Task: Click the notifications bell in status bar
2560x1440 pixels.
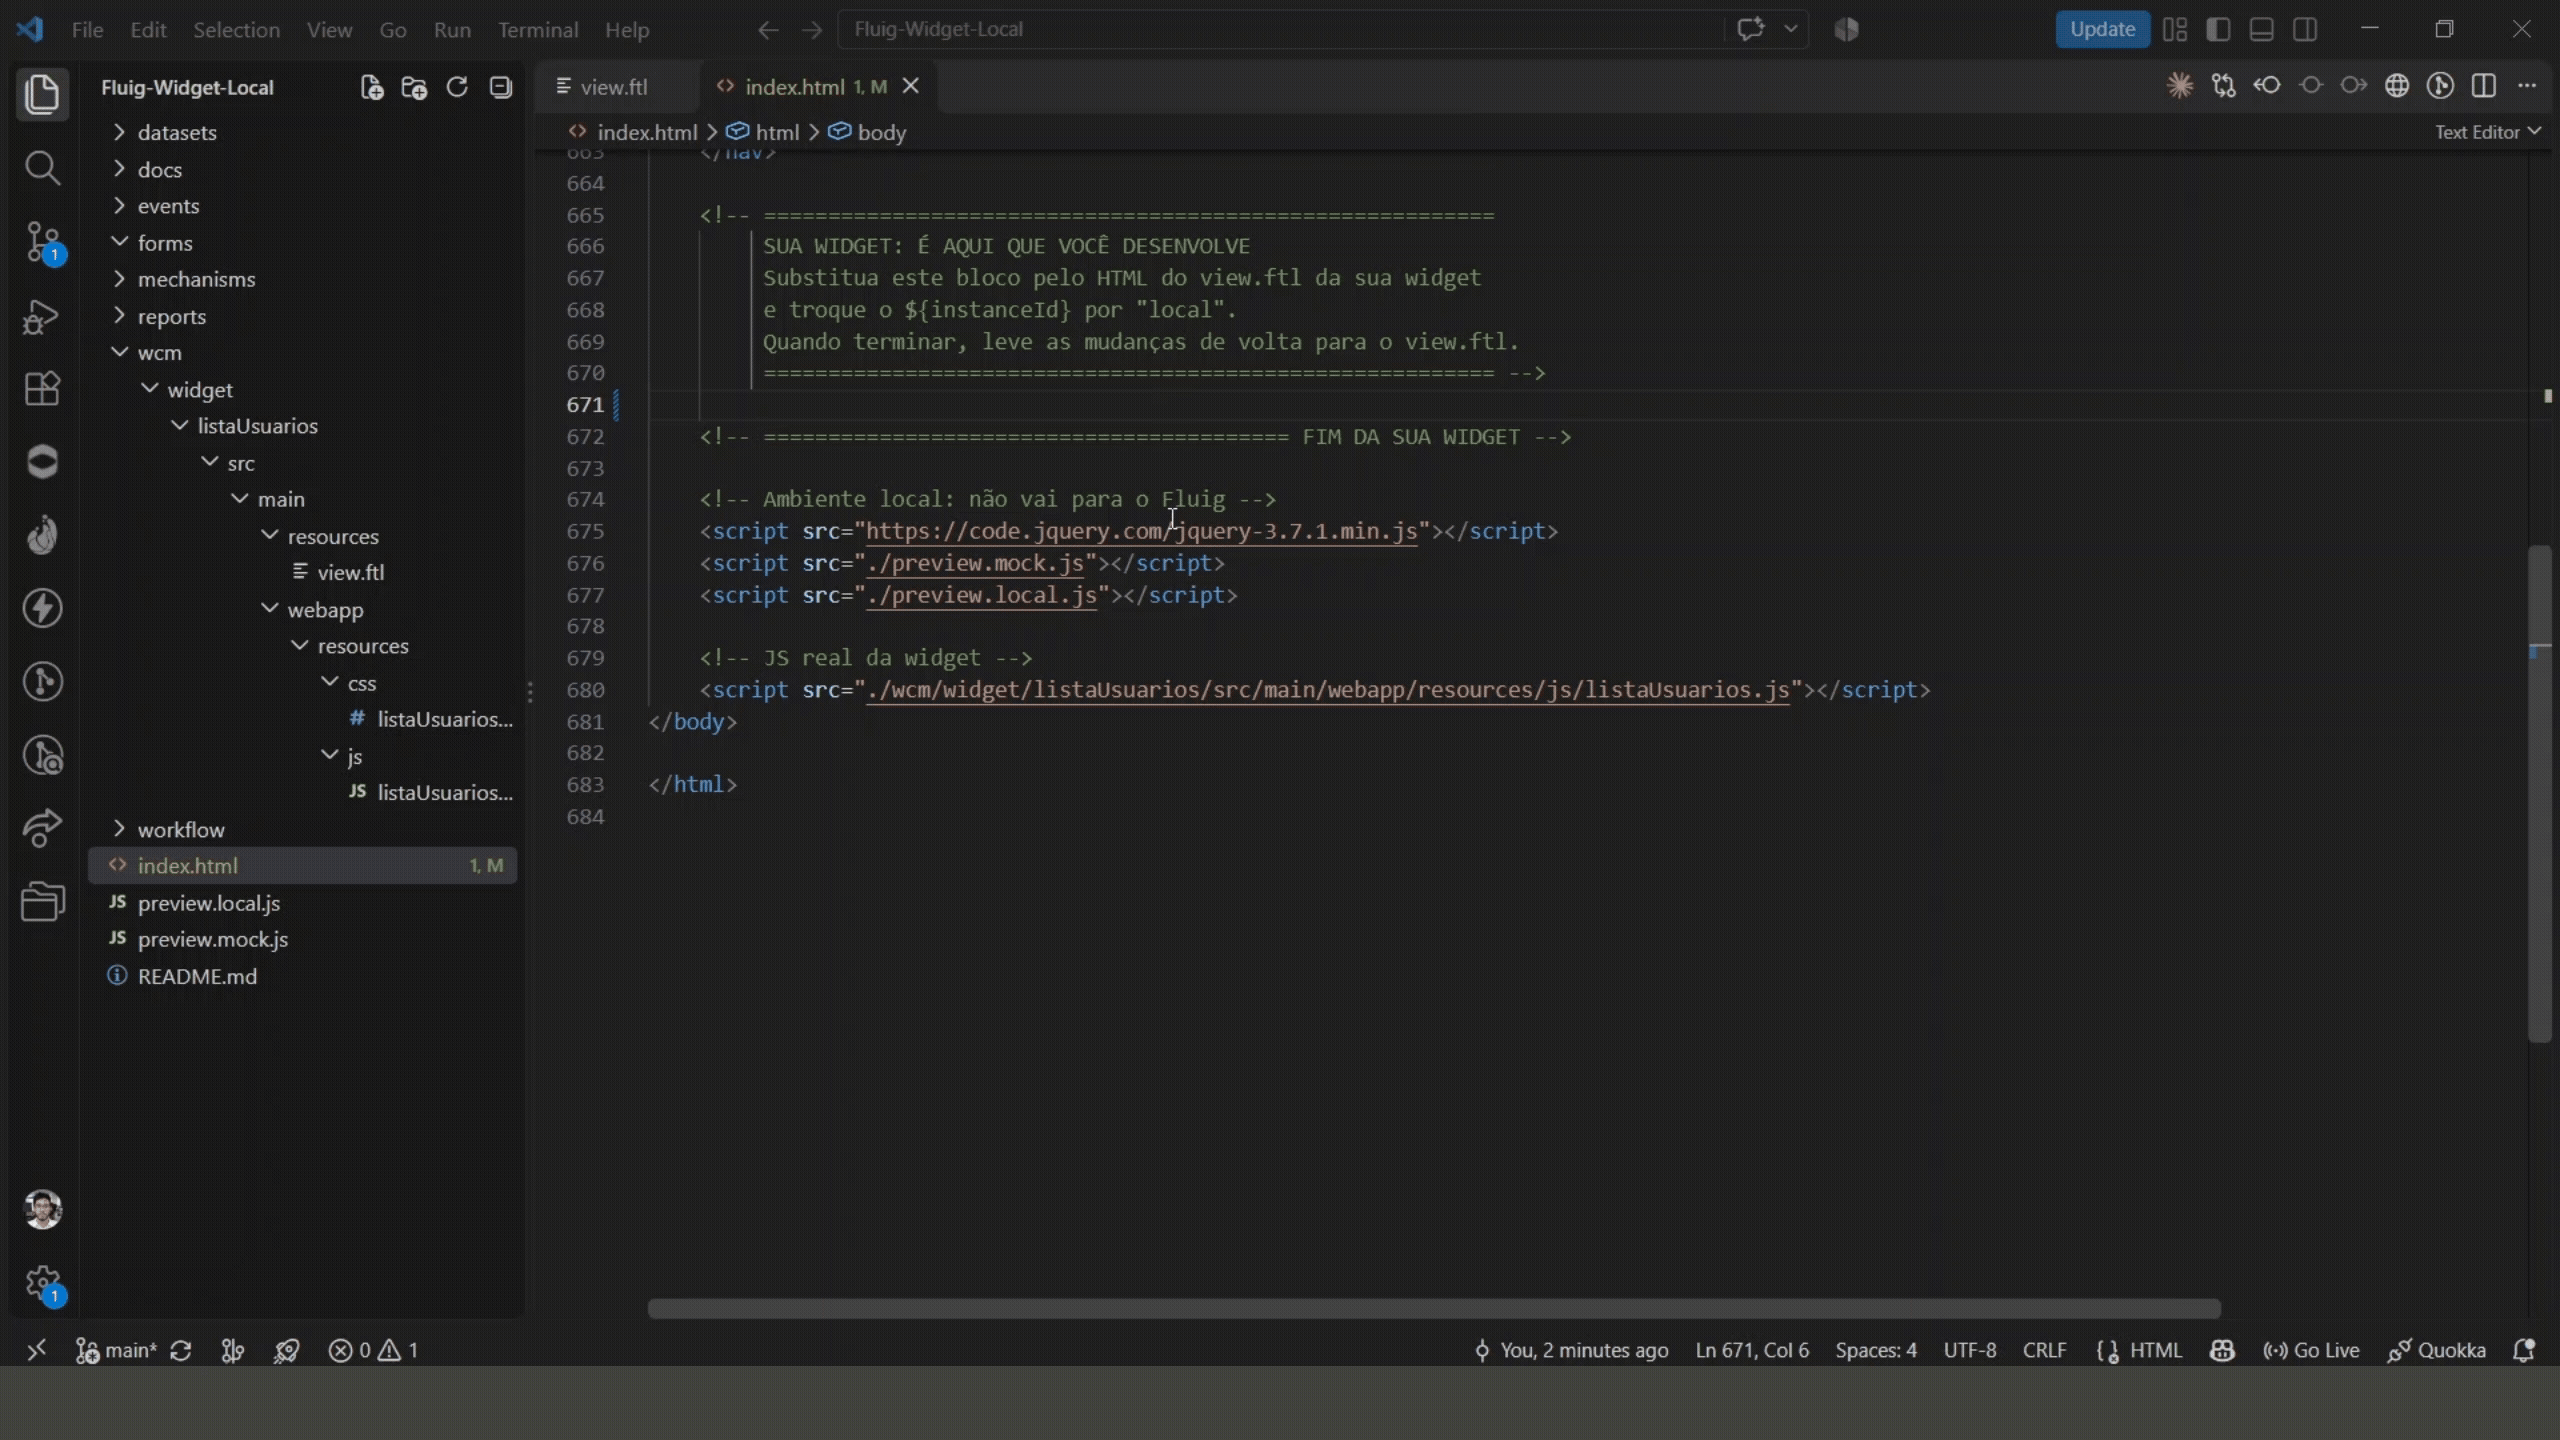Action: click(x=2524, y=1350)
